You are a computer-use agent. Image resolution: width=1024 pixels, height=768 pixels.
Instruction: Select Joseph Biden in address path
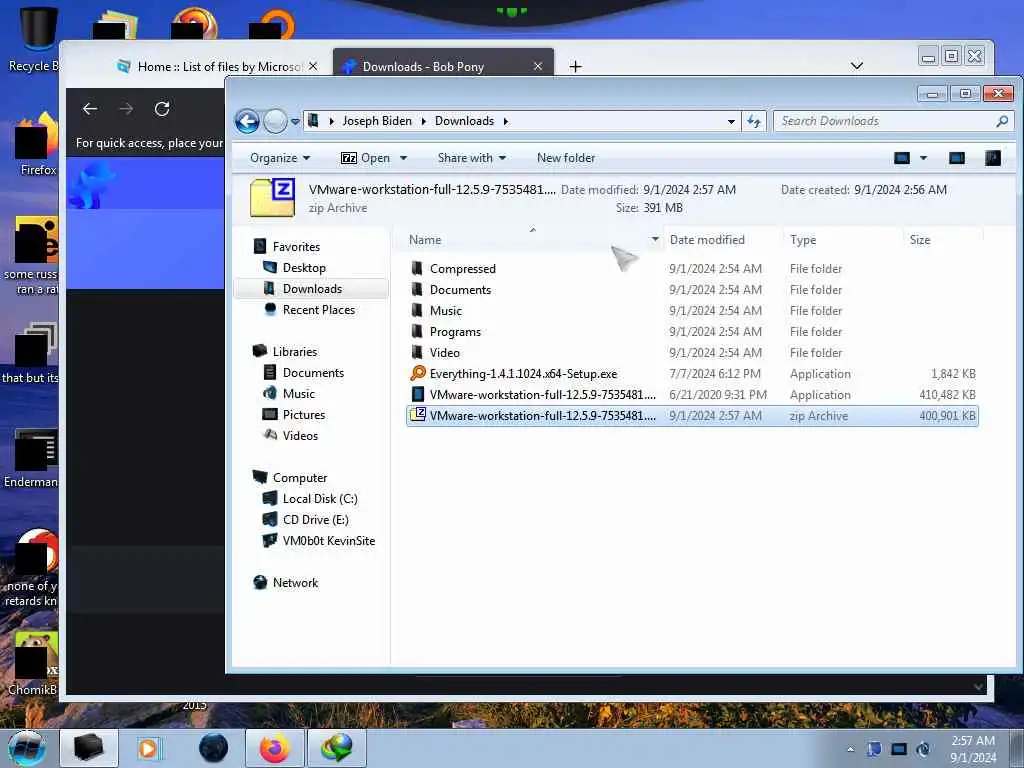377,121
